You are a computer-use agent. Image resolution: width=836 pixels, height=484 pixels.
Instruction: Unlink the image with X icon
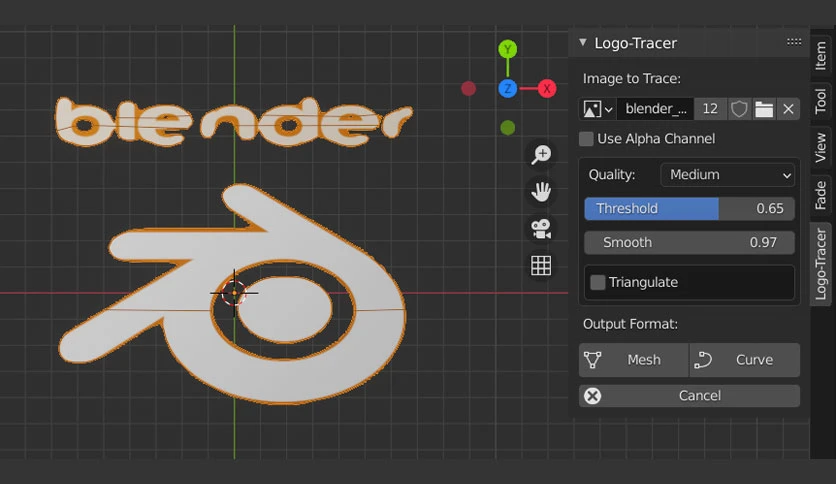pyautogui.click(x=788, y=109)
